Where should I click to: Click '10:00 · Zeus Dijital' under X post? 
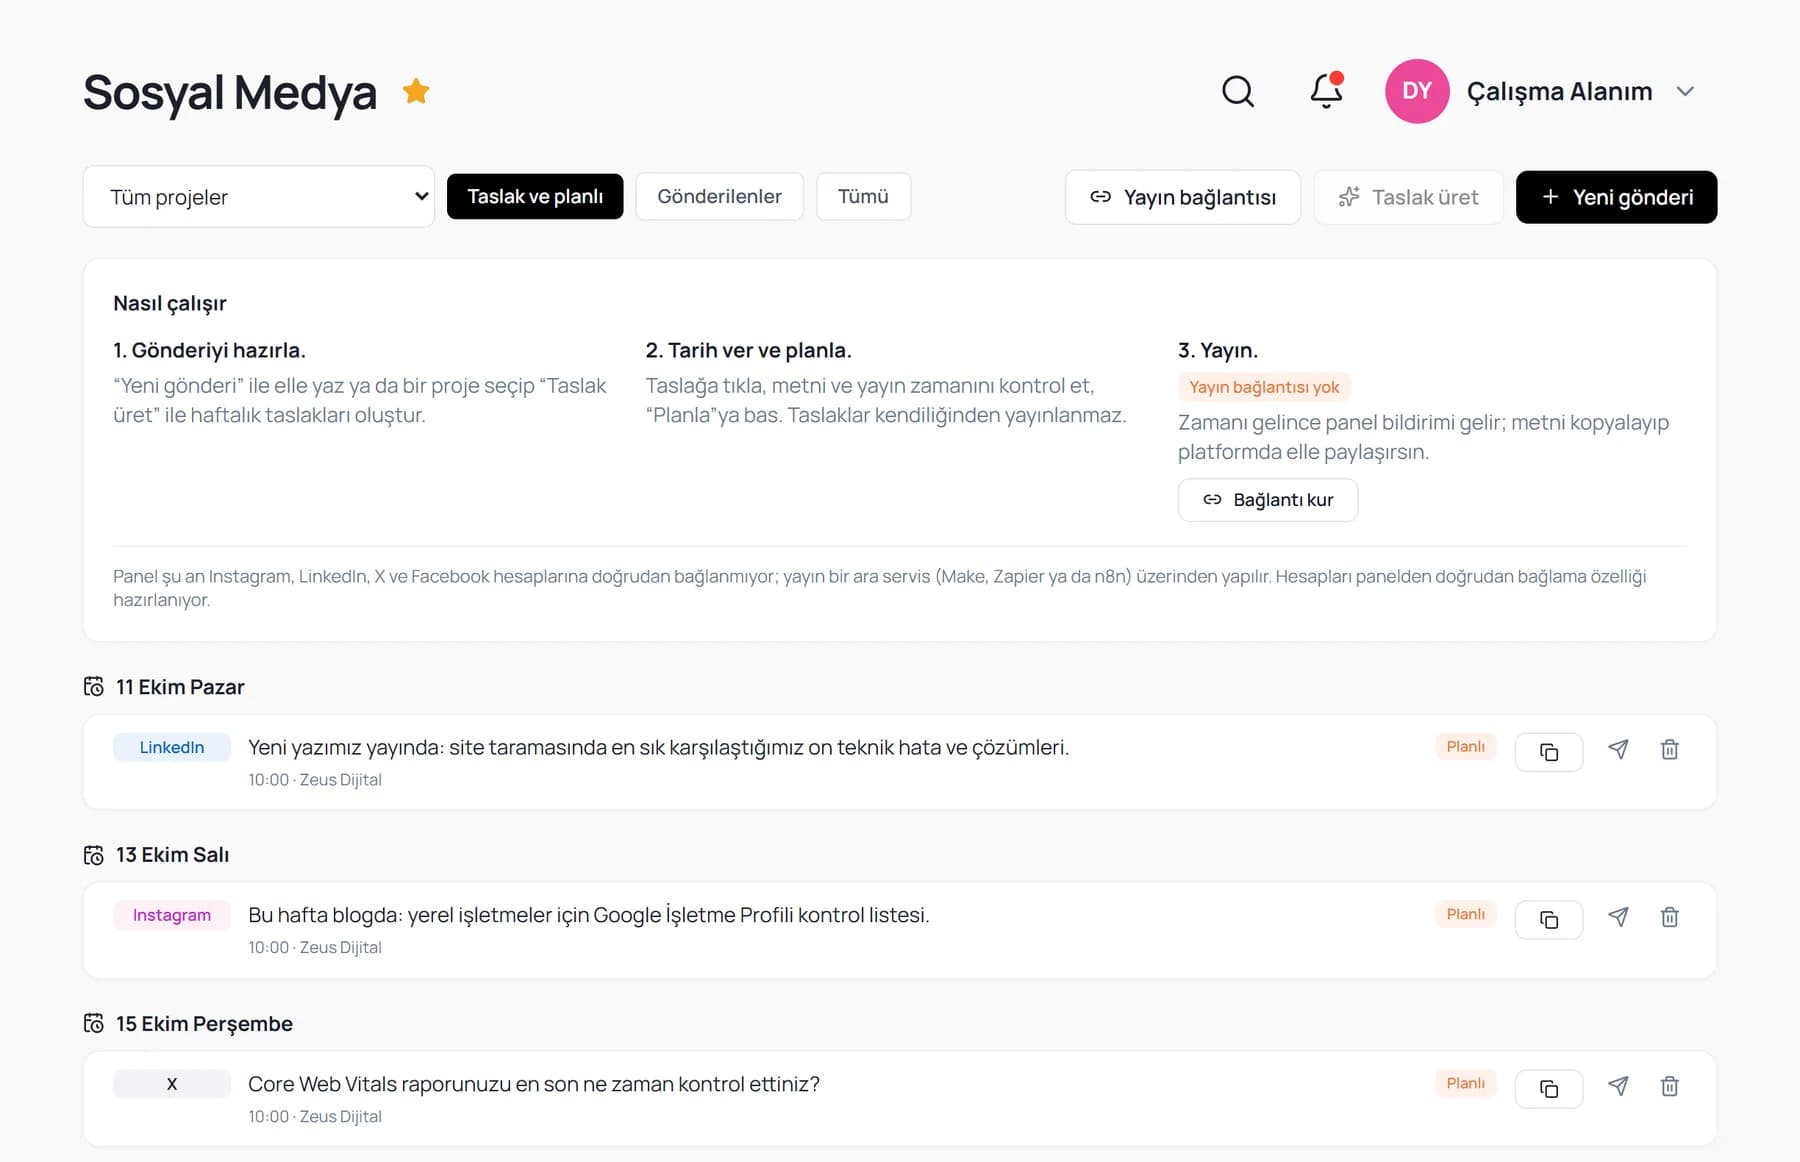click(x=315, y=1117)
